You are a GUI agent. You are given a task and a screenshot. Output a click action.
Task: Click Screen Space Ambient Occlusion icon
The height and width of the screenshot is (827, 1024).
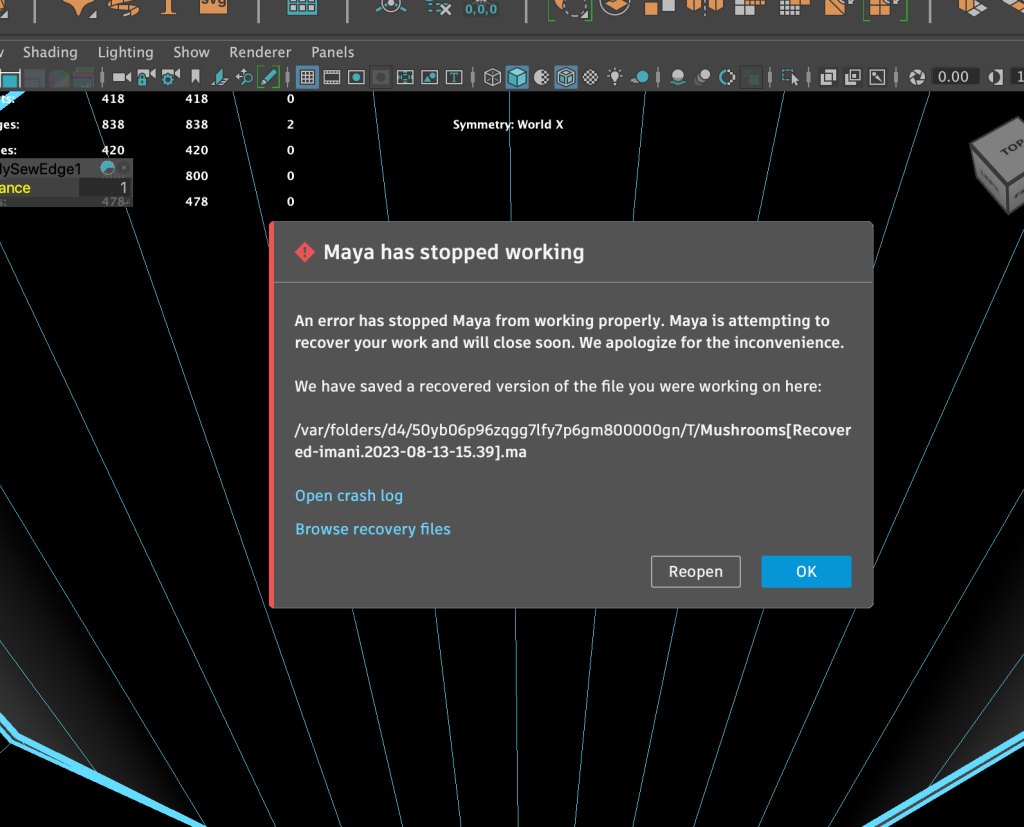point(678,77)
